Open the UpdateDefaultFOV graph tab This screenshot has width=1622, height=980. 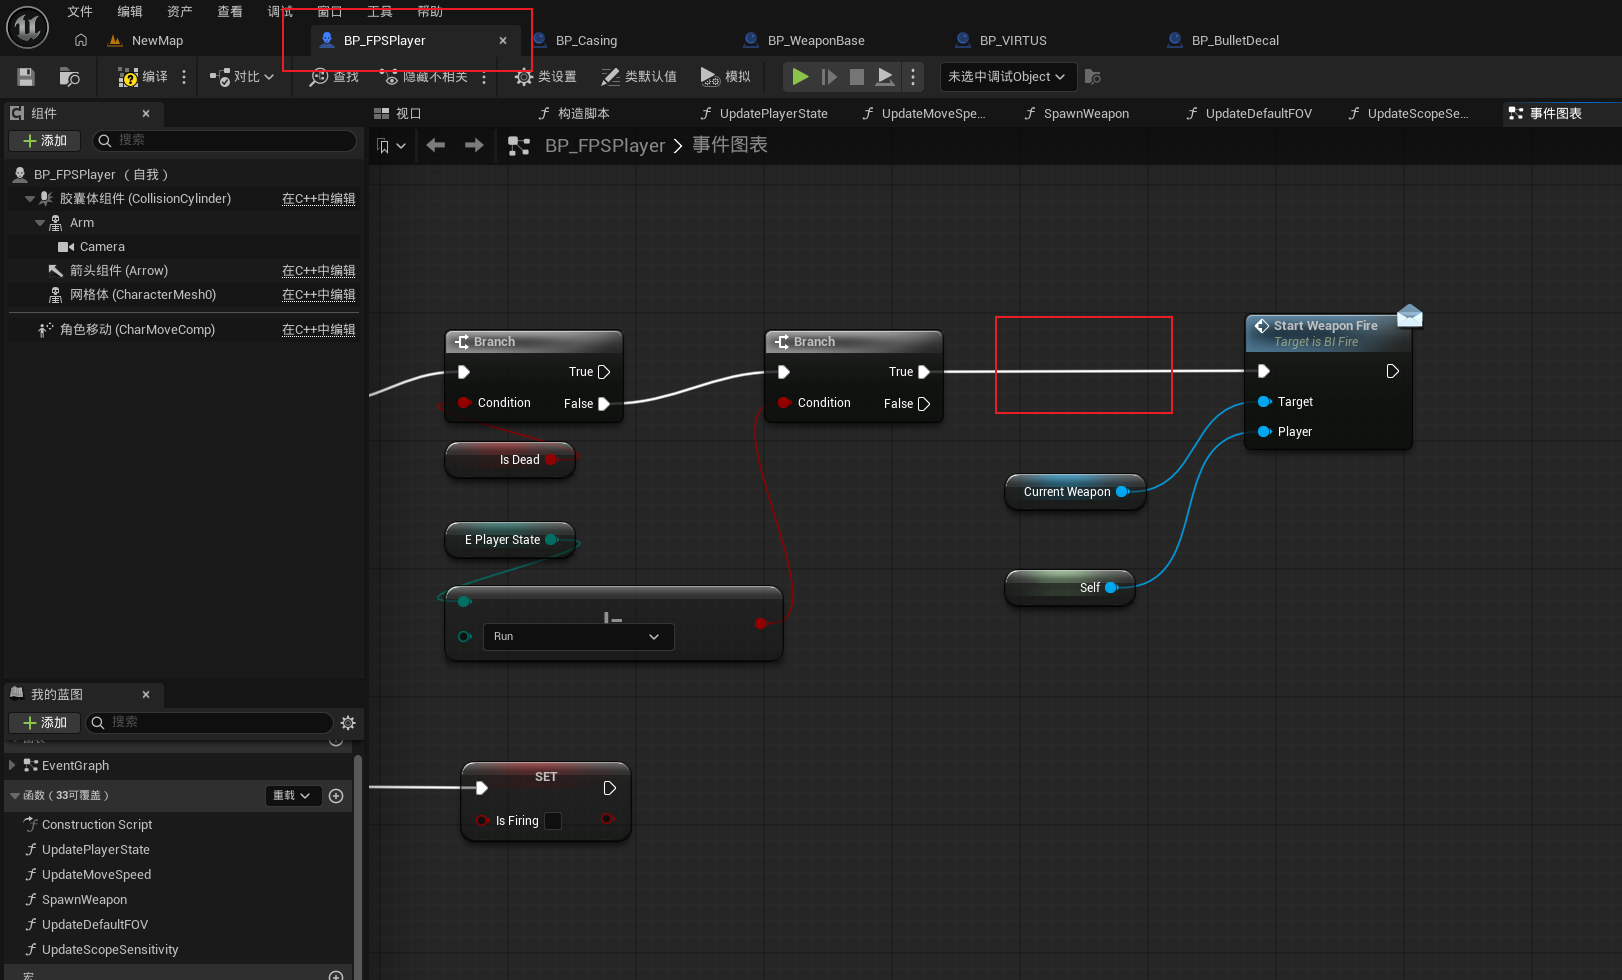(x=1249, y=114)
